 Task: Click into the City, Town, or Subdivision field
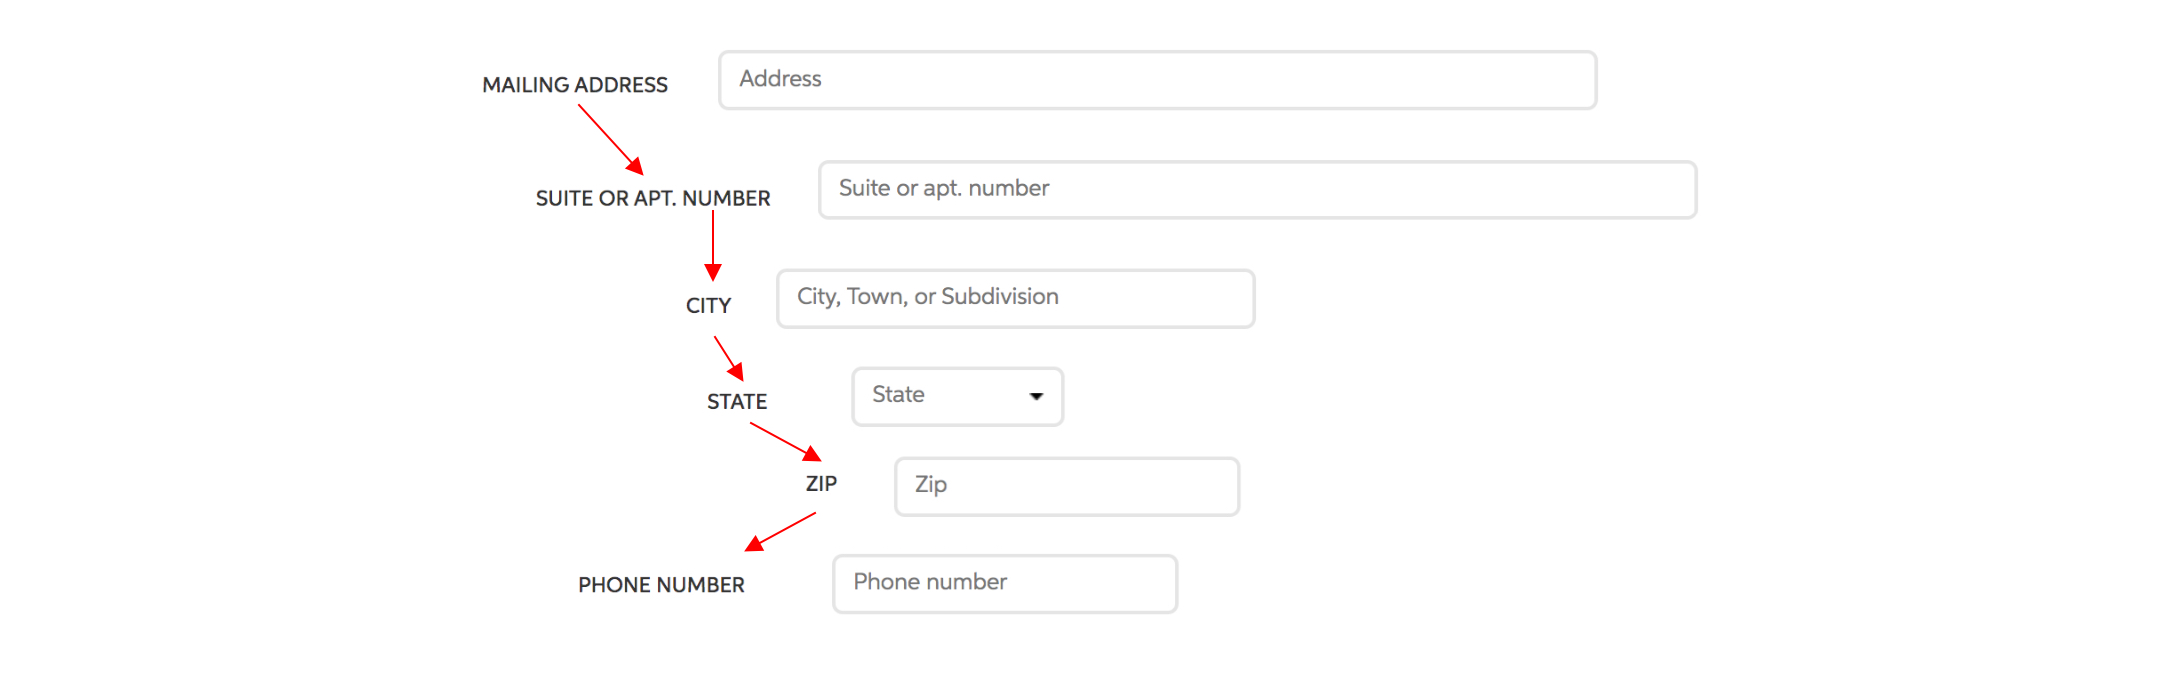coord(1016,298)
